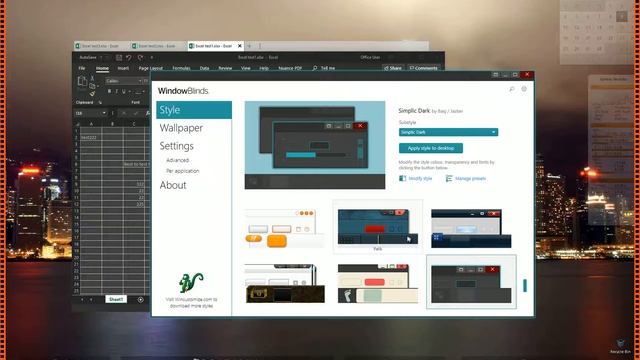
Task: Close the active Excel tab
Action: (240, 46)
